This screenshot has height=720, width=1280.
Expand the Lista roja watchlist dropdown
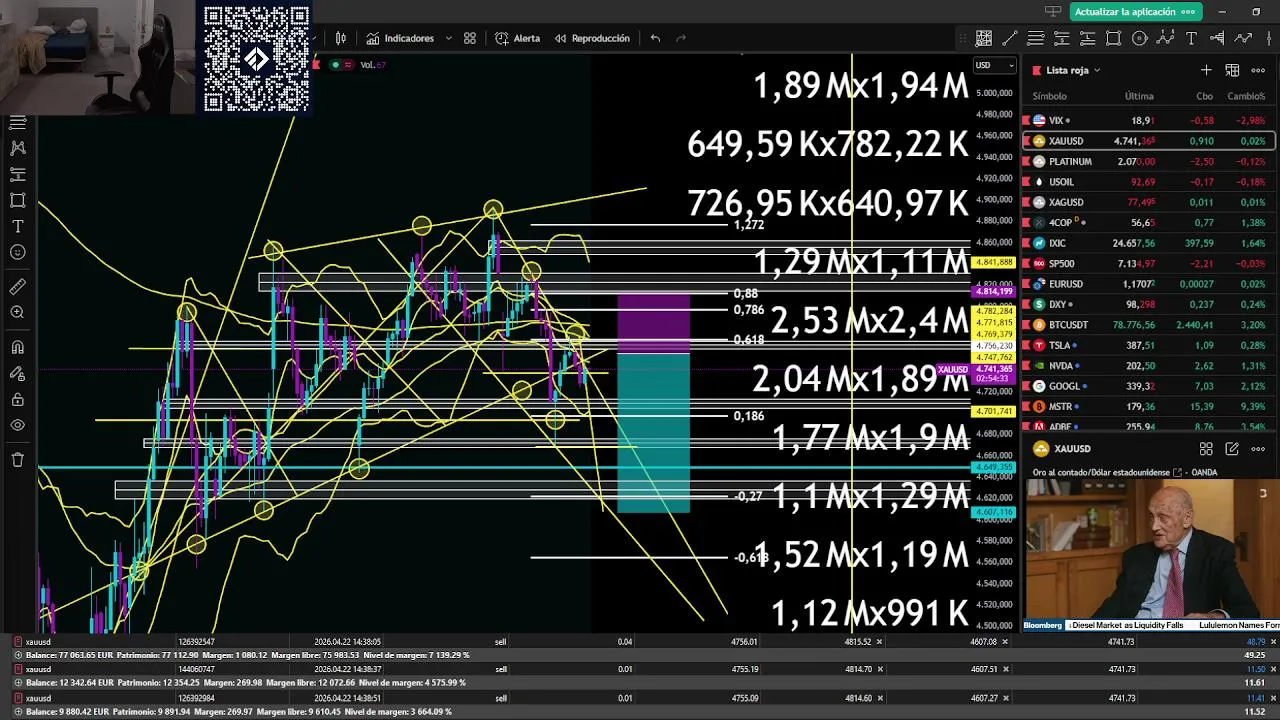click(x=1073, y=70)
